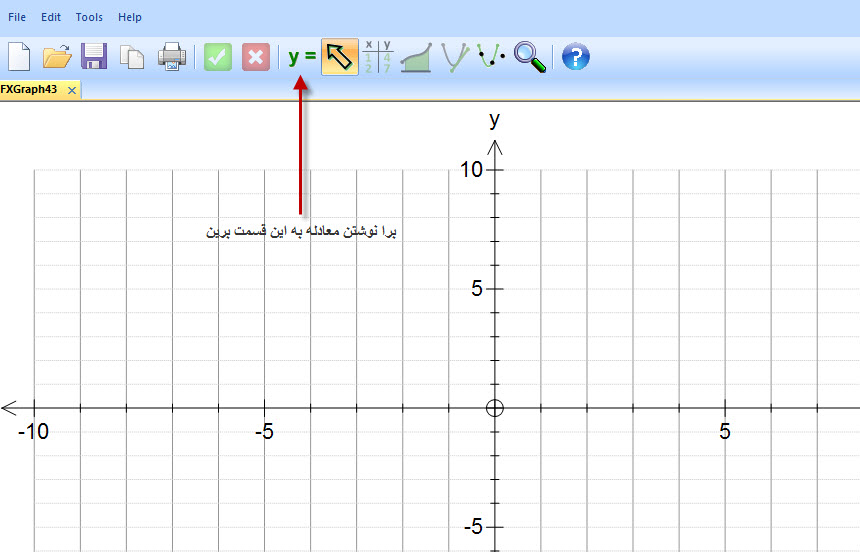
Task: Choose the tangent line tool
Action: pos(455,56)
